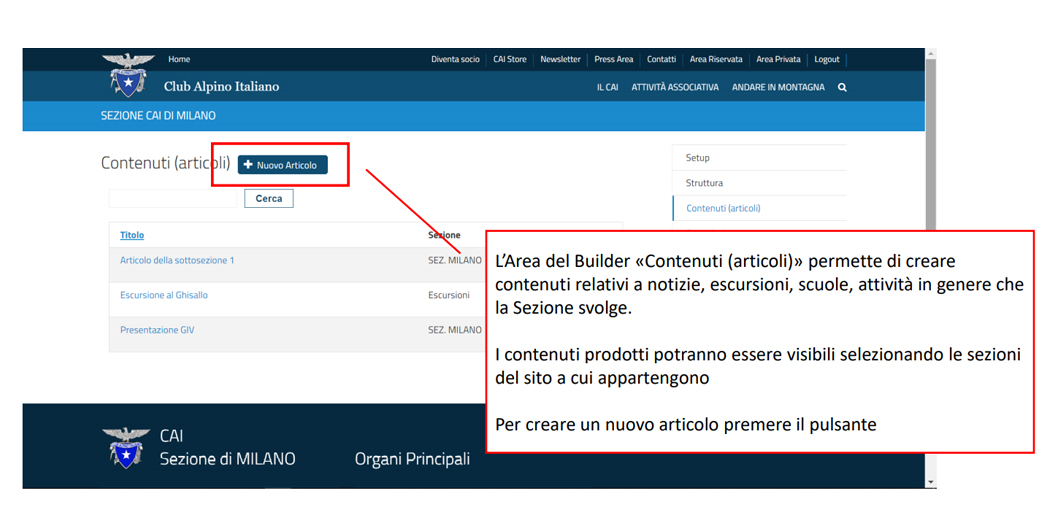Open the CAI Store link
Screen dimensions: 1042x530
(x=510, y=59)
